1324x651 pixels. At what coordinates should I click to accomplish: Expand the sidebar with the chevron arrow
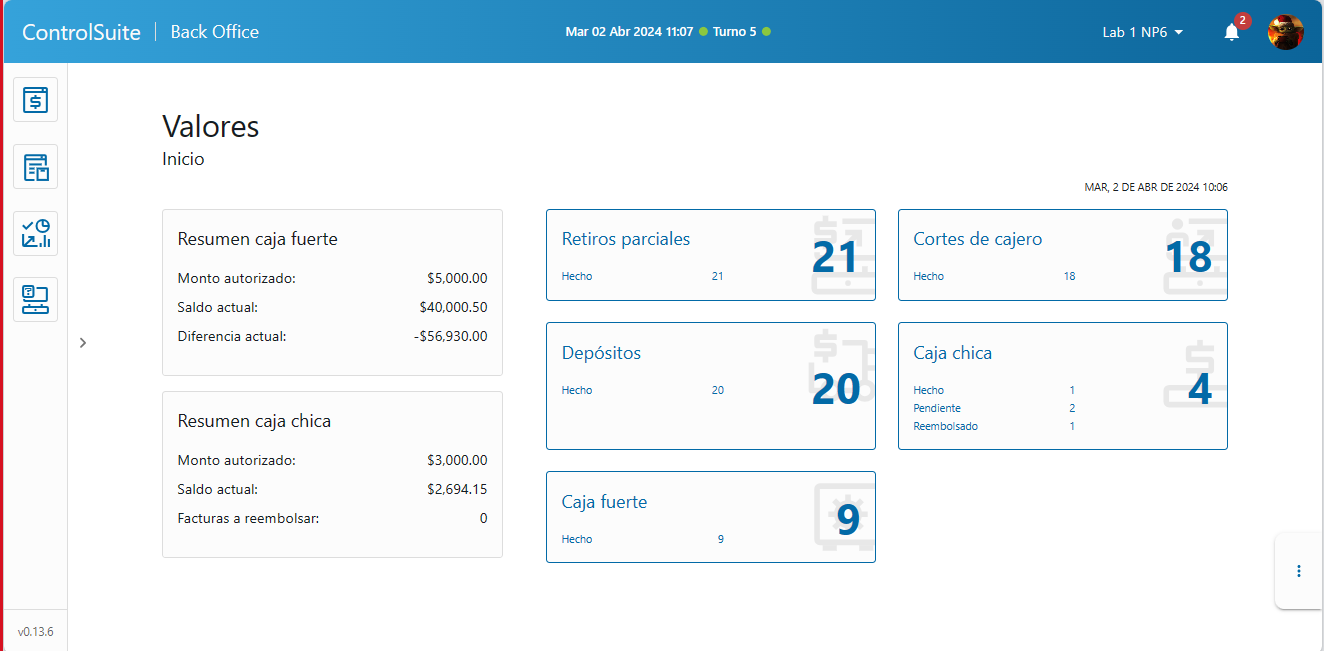coord(83,343)
